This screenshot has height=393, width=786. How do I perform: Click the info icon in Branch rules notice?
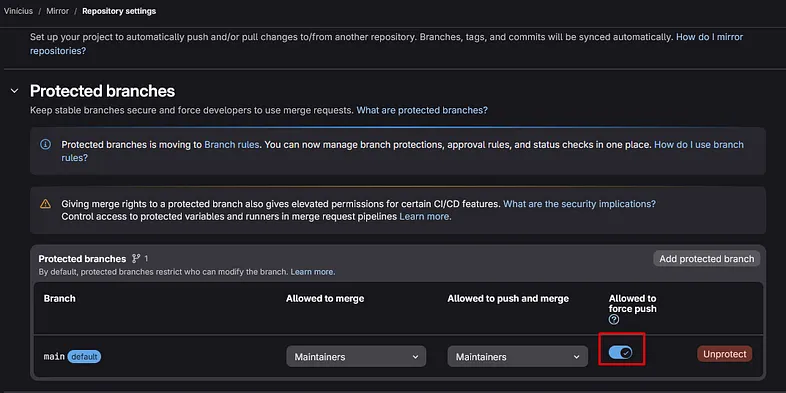point(45,144)
